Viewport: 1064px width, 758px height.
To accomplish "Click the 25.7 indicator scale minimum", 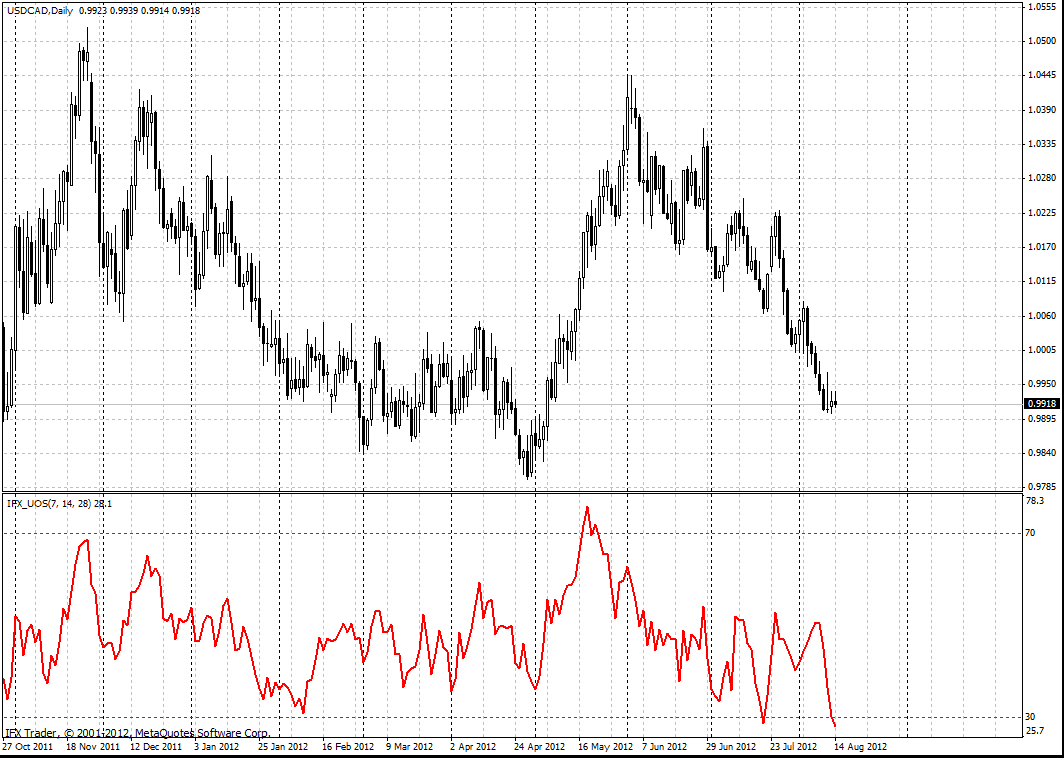I will tap(1034, 732).
